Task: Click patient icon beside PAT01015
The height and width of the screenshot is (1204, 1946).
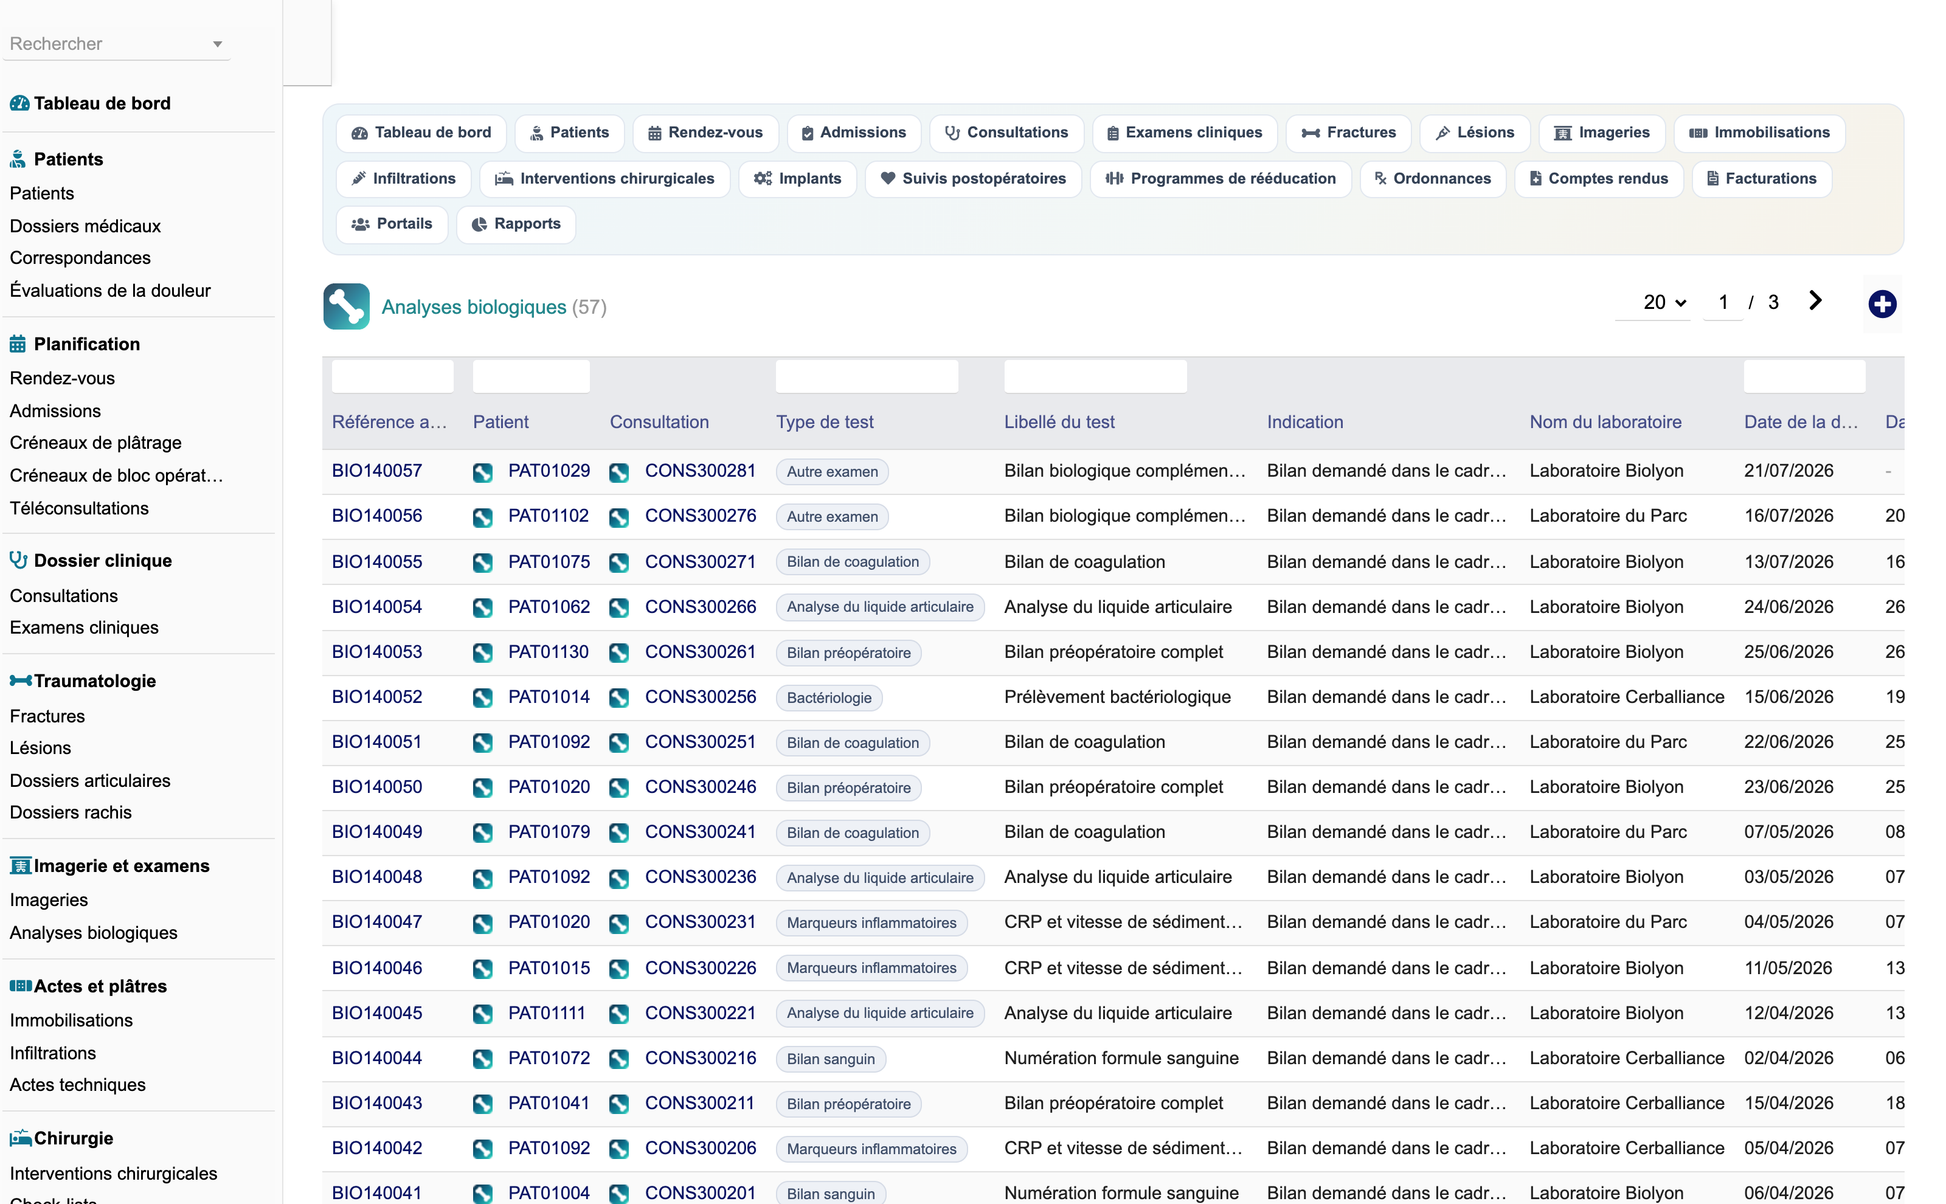Action: (x=483, y=968)
